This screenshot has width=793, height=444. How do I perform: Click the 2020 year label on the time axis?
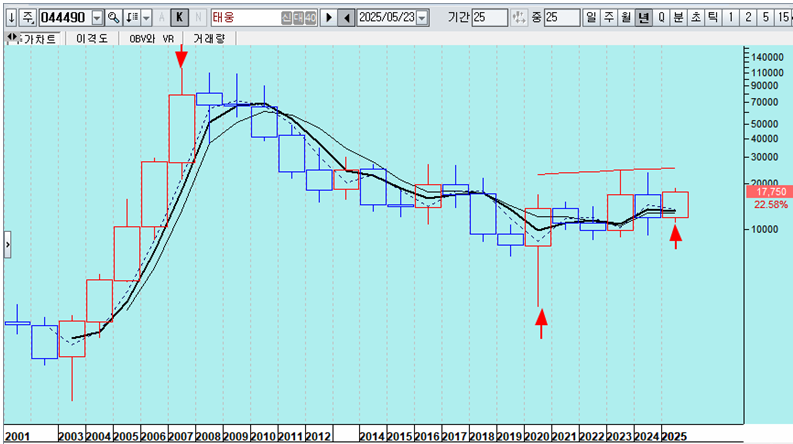point(537,436)
